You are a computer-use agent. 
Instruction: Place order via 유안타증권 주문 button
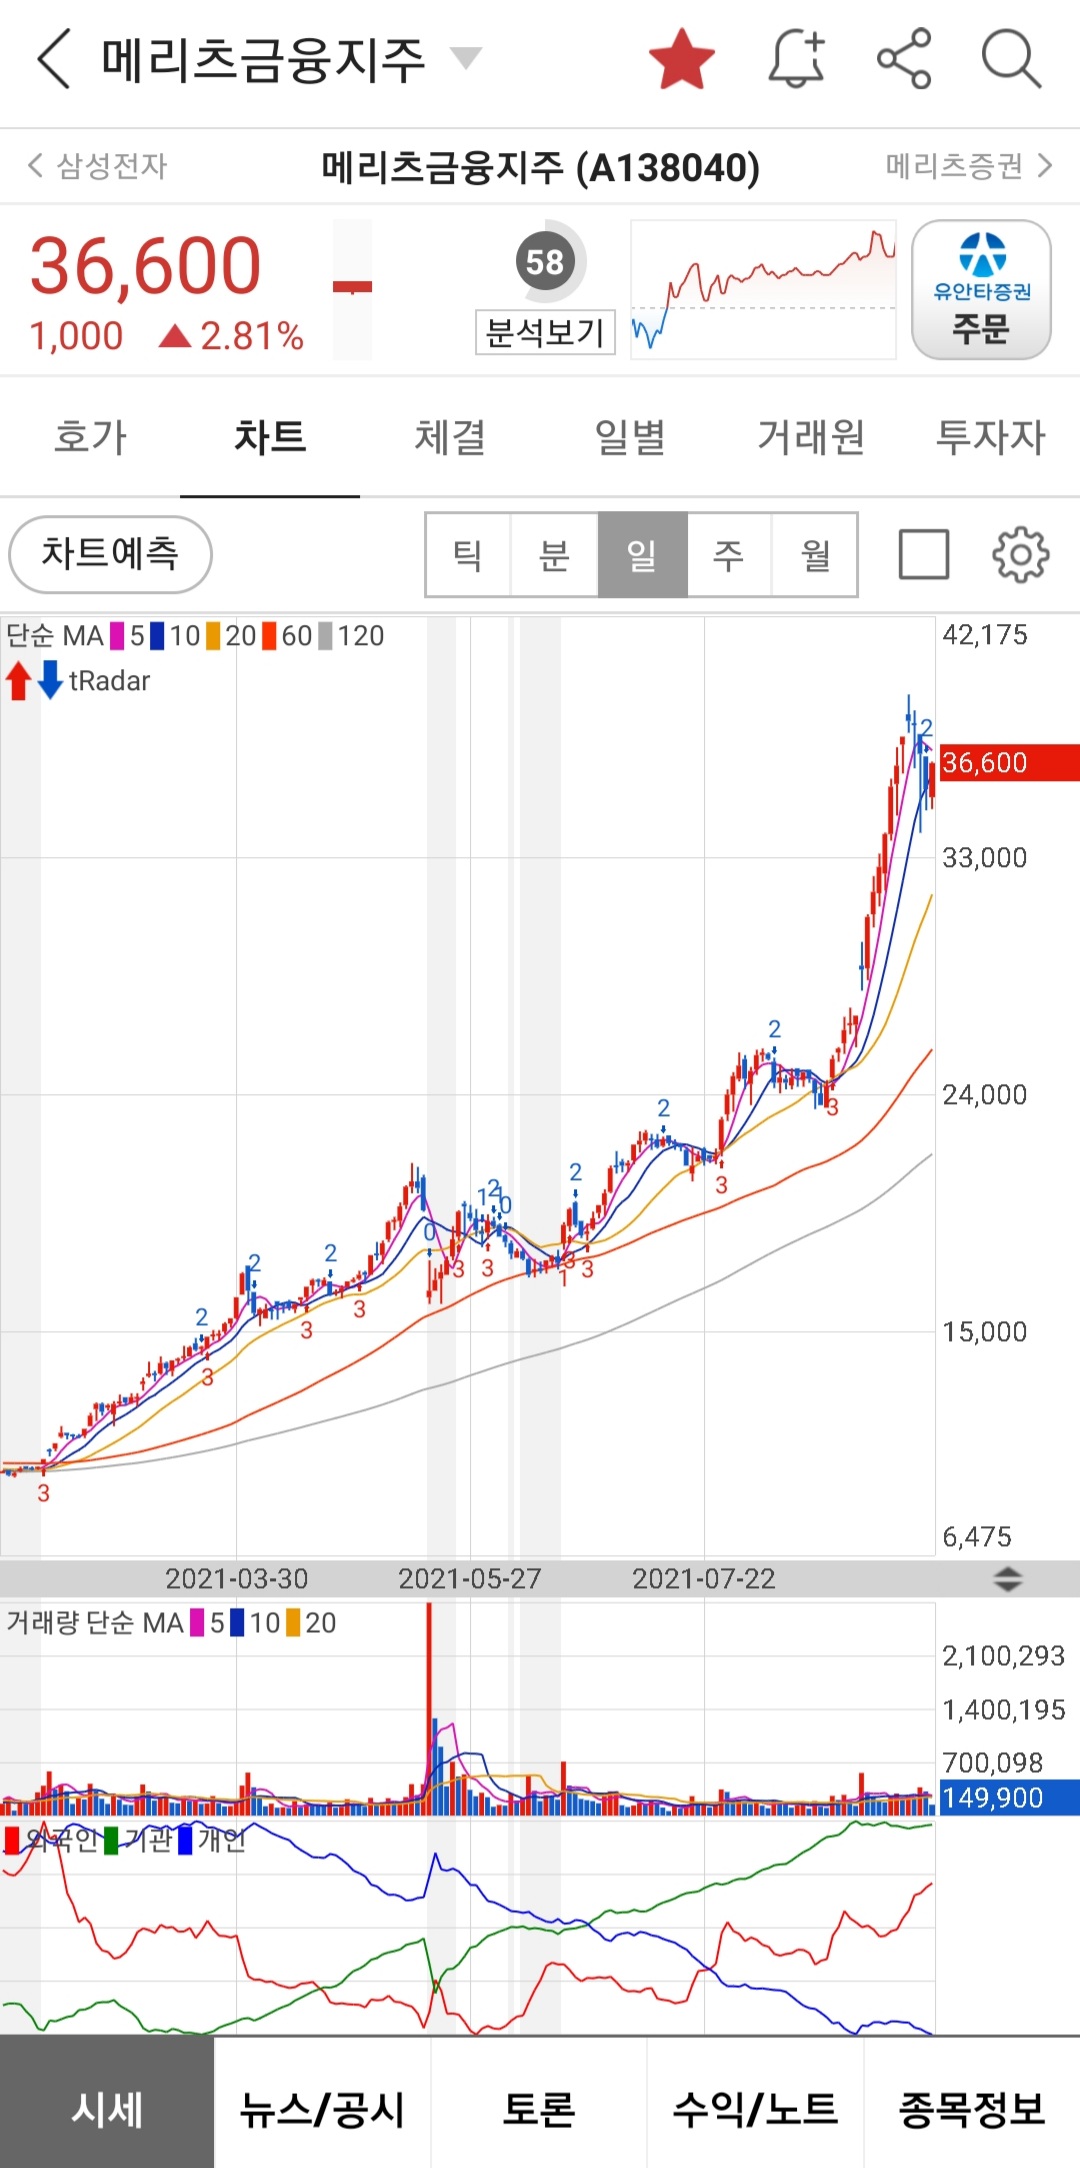click(x=981, y=290)
